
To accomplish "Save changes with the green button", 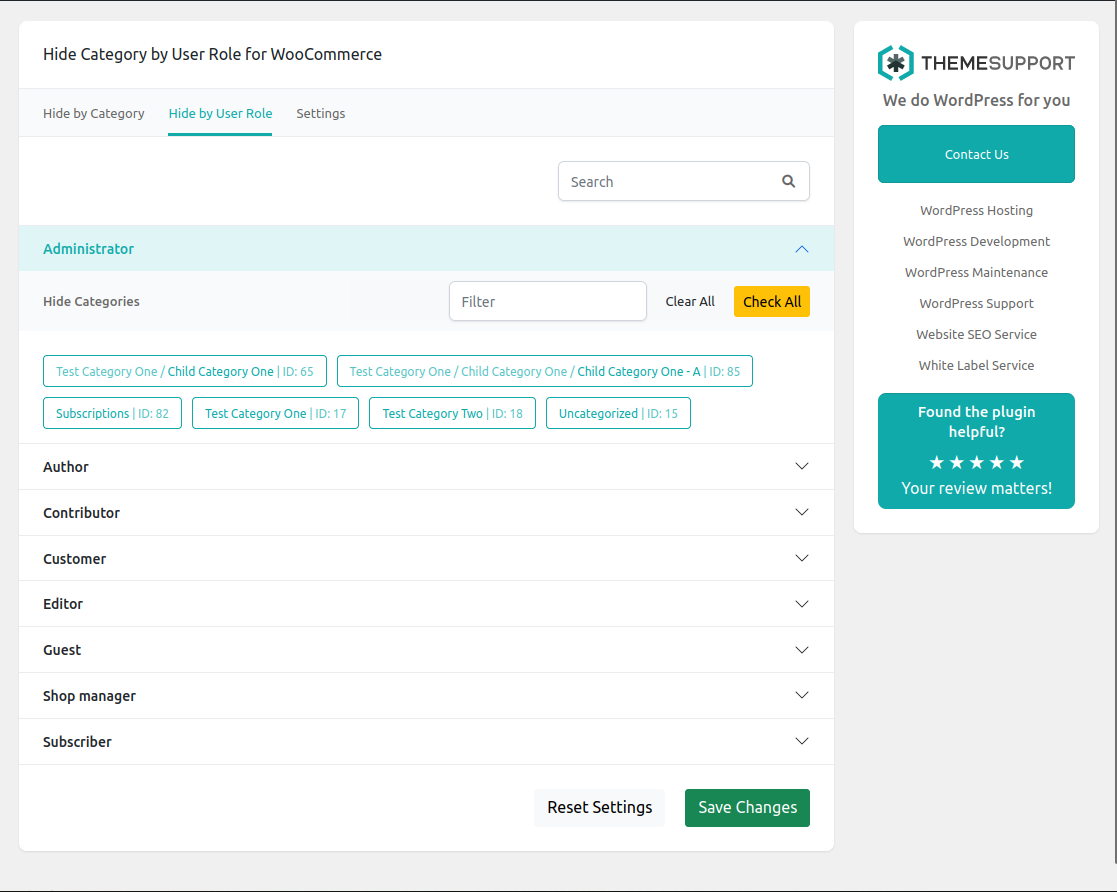I will click(747, 807).
